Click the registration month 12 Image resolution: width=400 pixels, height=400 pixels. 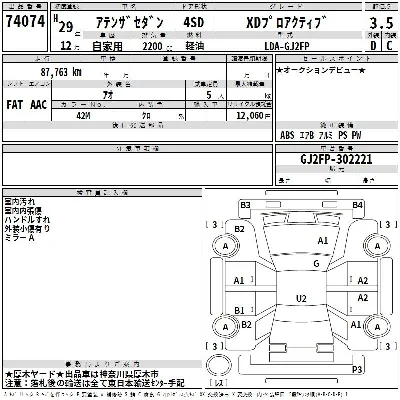[66, 46]
